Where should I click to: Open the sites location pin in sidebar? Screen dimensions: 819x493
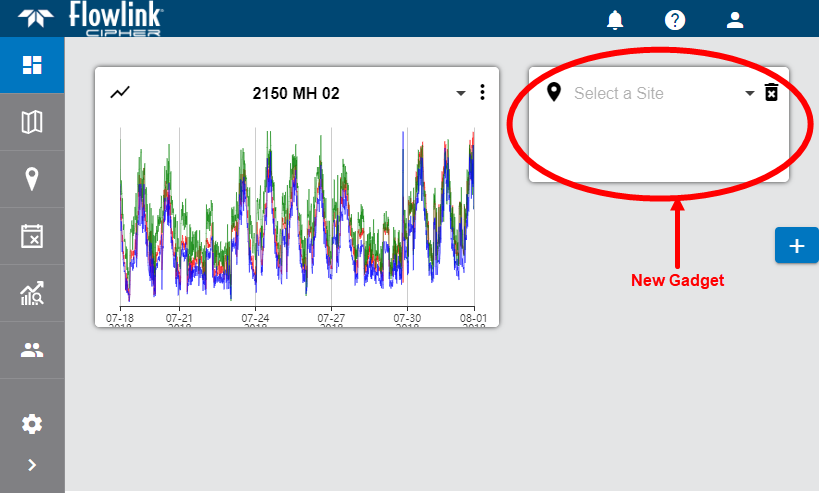(x=32, y=179)
